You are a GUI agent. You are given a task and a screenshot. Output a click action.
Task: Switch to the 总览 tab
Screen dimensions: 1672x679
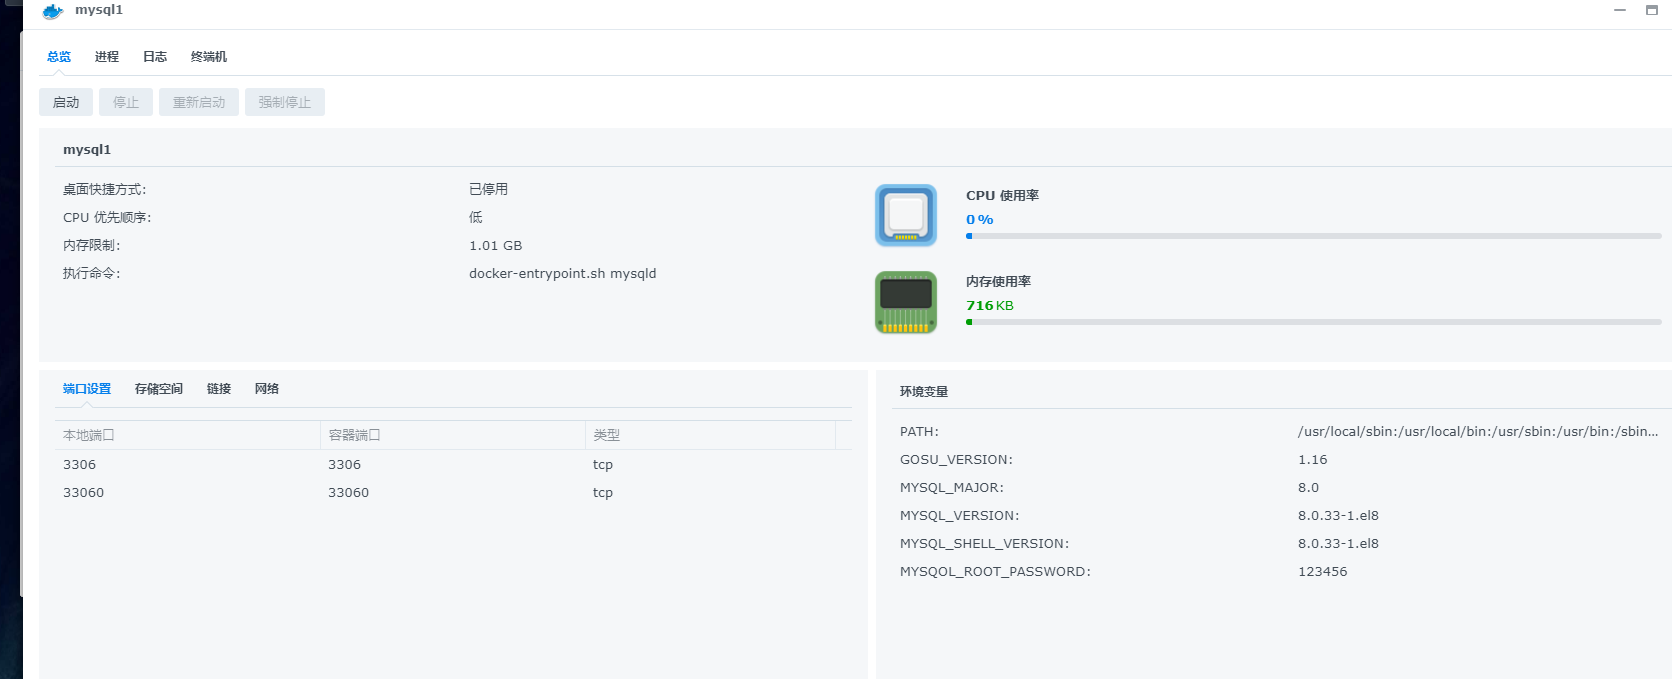point(59,57)
